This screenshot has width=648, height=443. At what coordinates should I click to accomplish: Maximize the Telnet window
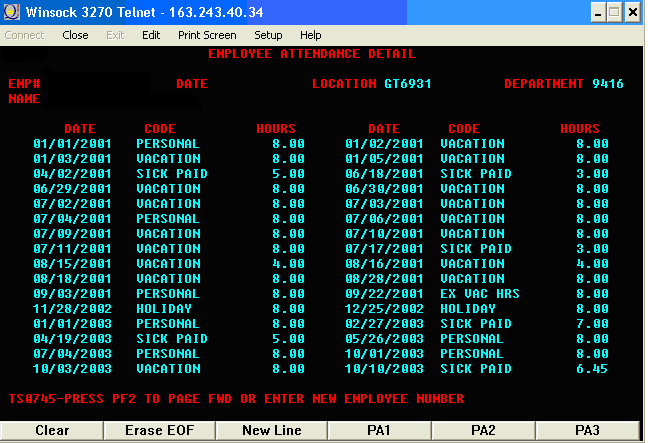[x=617, y=12]
